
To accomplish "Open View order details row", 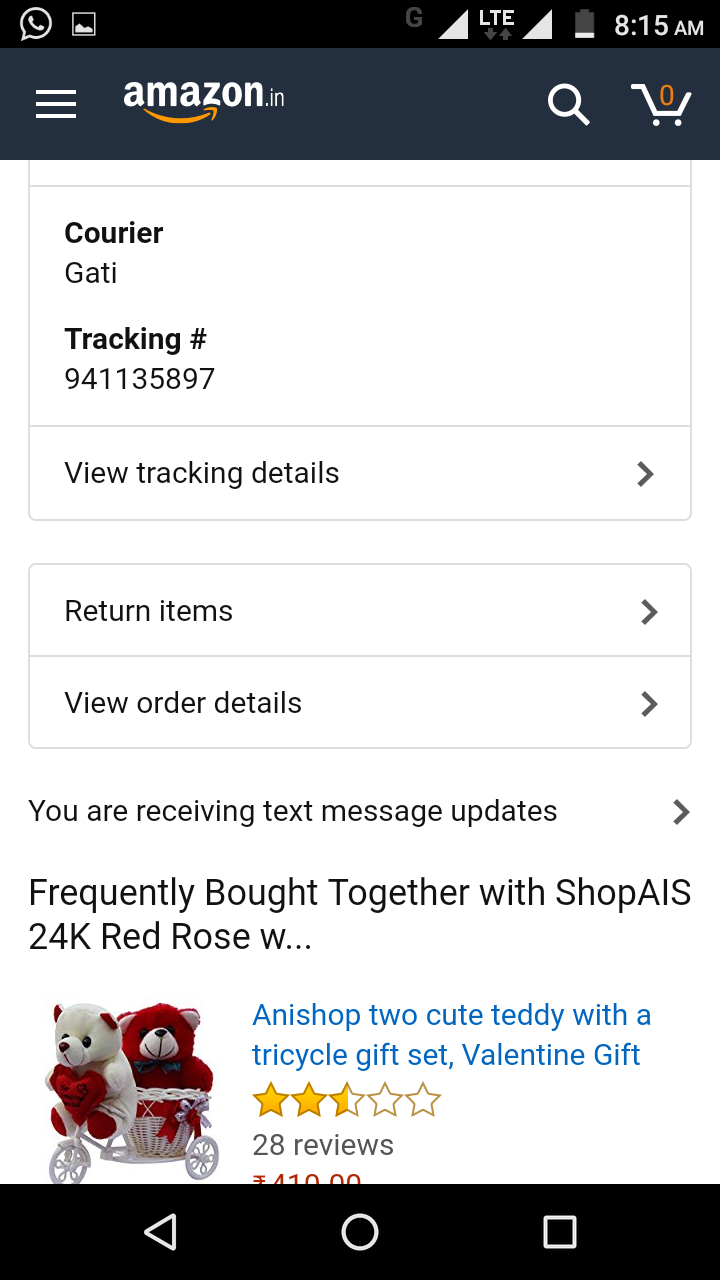I will click(x=300, y=703).
